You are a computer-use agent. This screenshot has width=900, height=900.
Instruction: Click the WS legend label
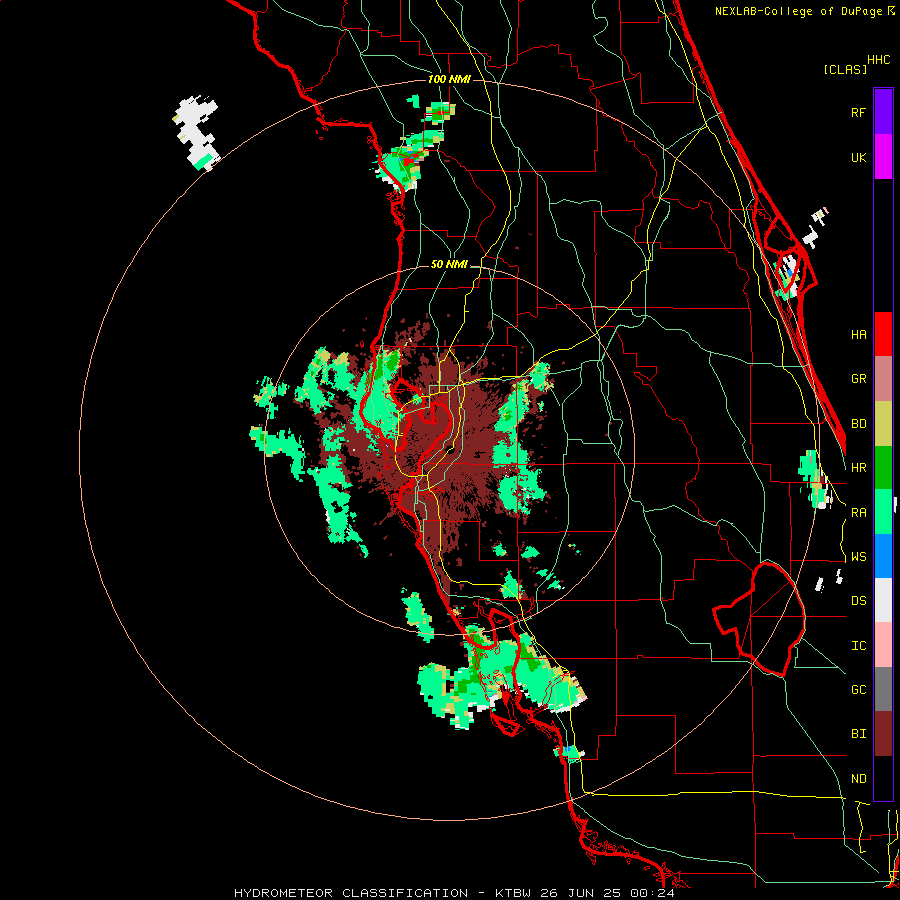click(x=858, y=557)
